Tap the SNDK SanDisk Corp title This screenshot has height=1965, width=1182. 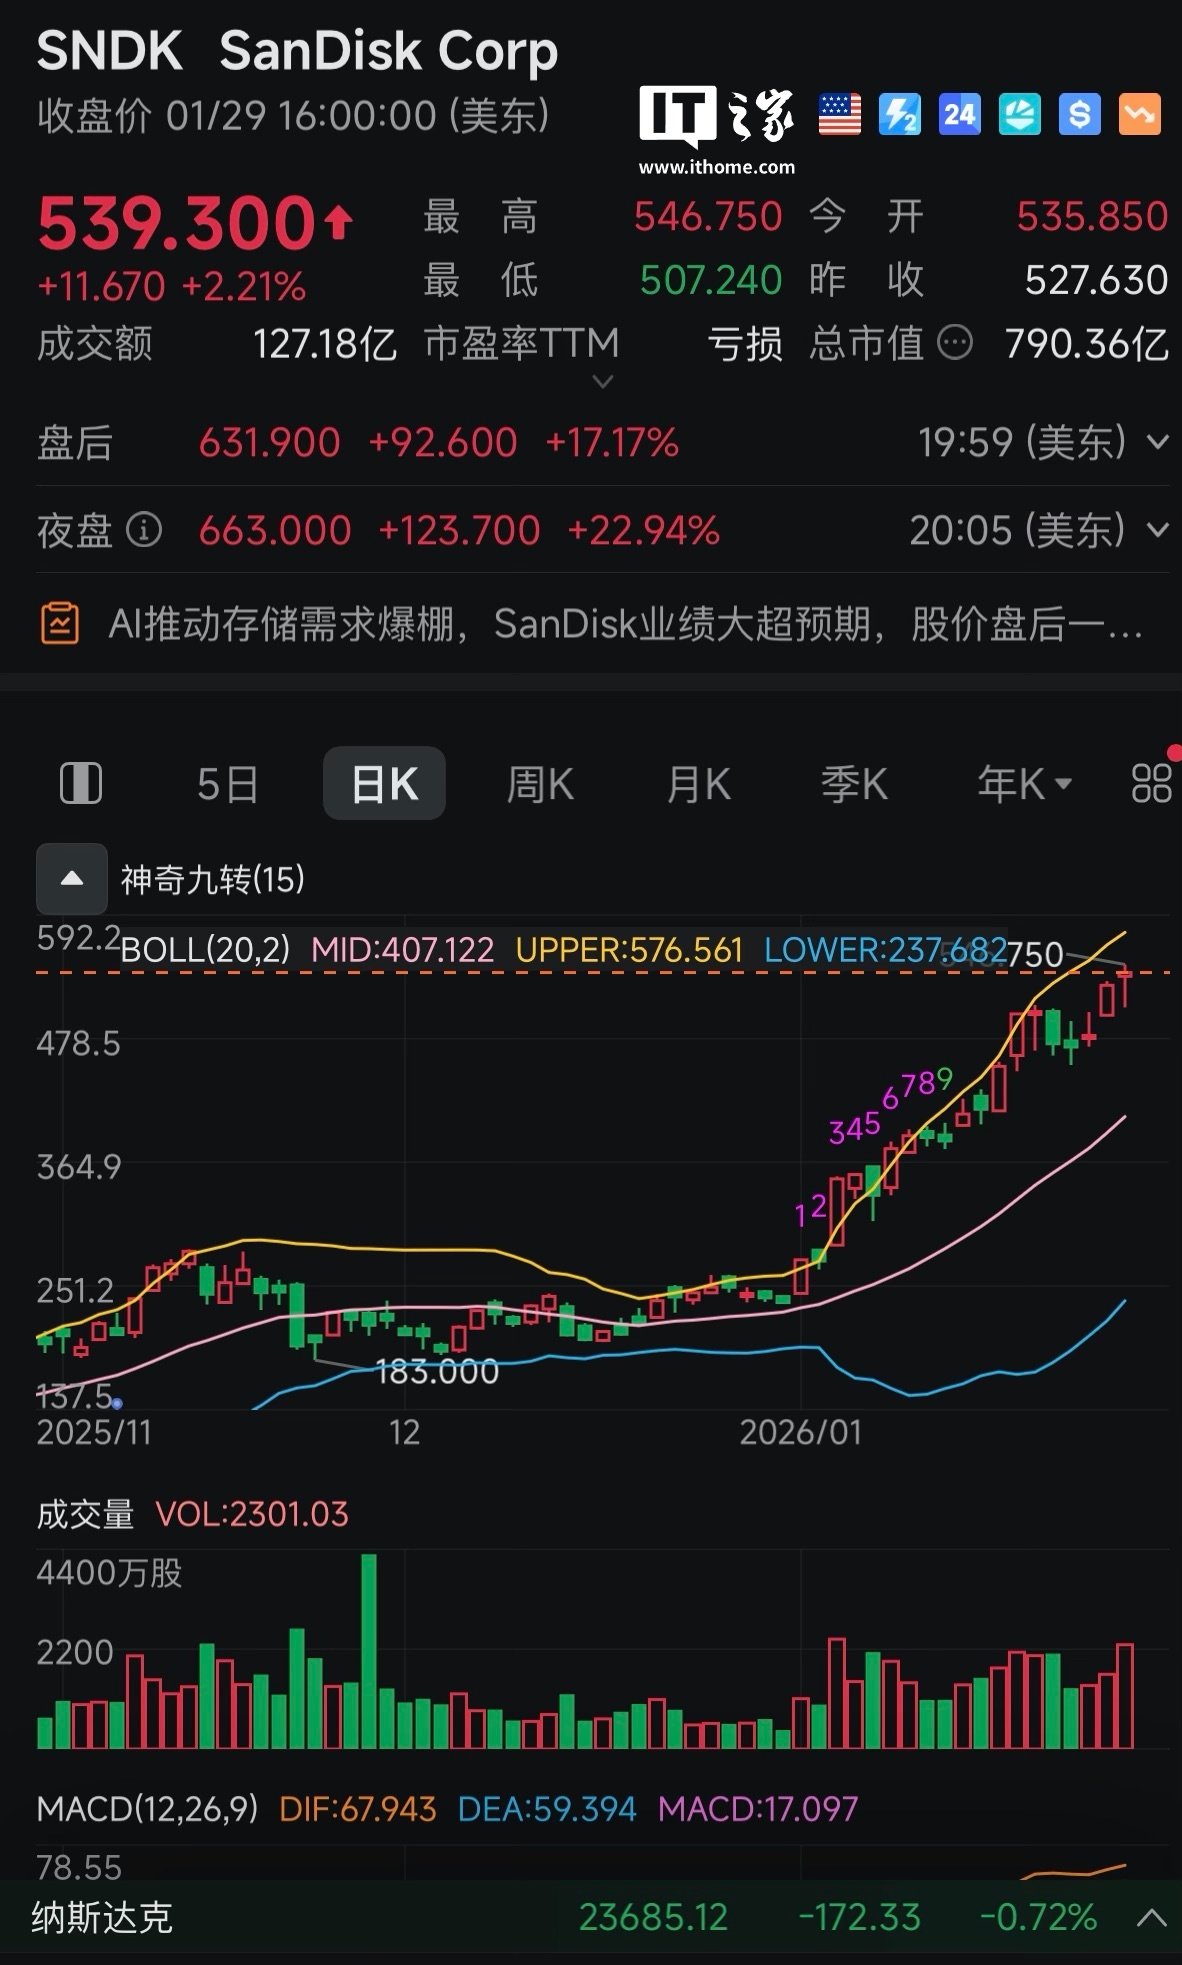tap(297, 51)
